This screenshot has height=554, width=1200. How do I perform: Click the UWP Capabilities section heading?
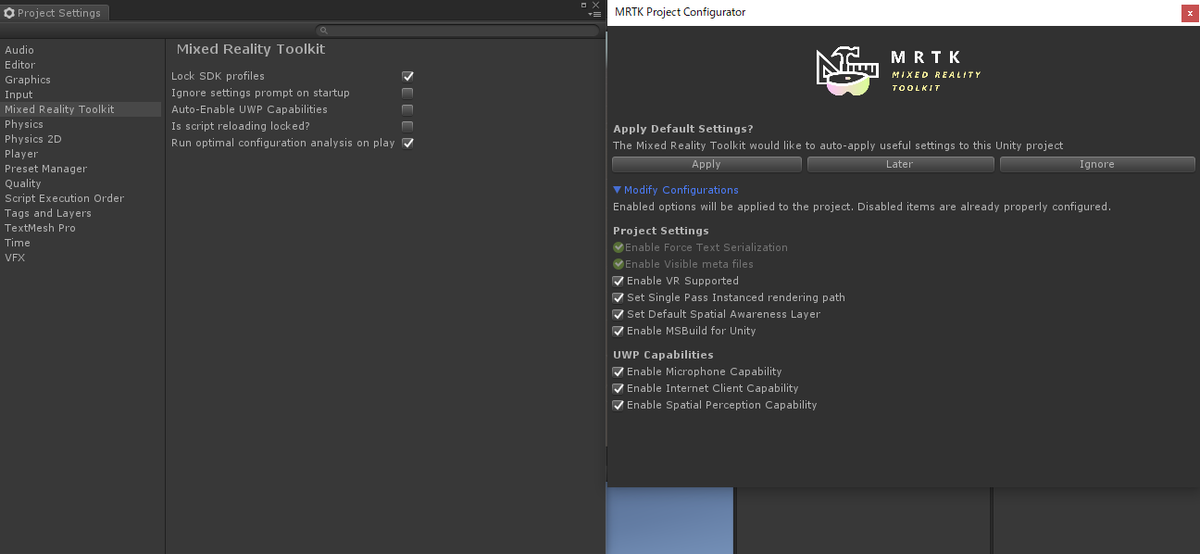tap(663, 355)
